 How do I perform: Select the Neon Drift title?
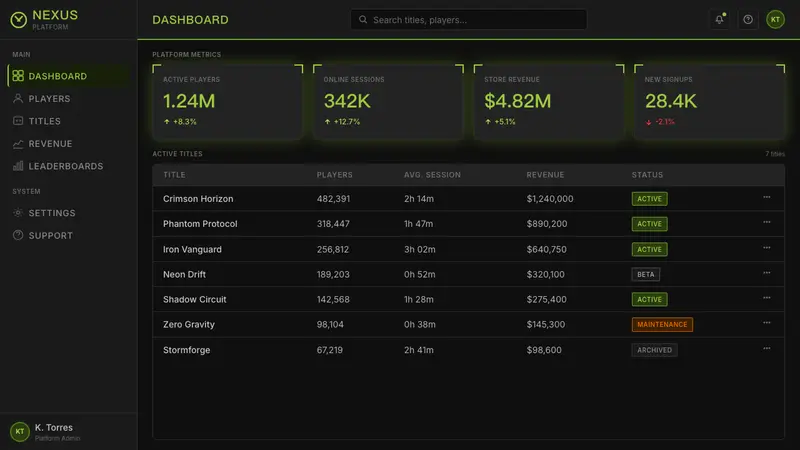[x=184, y=274]
